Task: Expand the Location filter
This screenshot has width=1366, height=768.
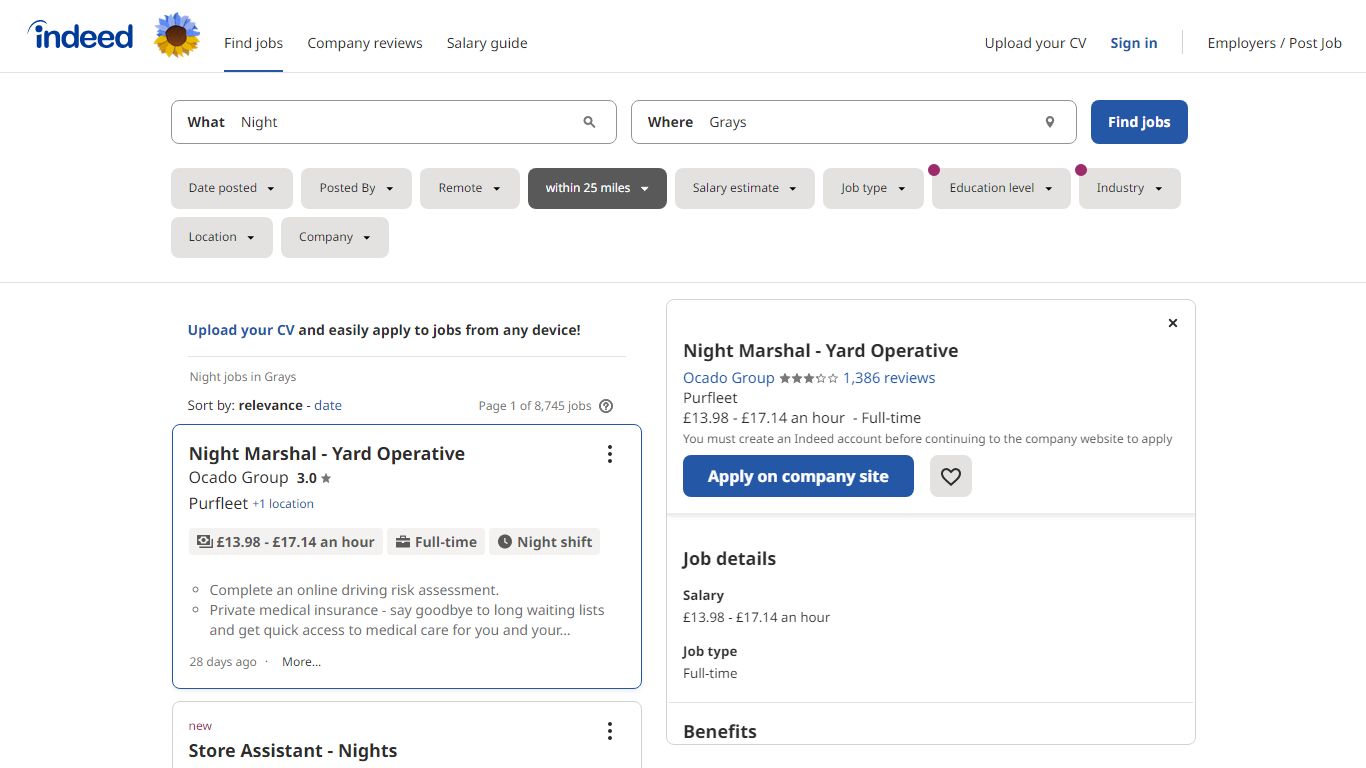Action: tap(222, 237)
